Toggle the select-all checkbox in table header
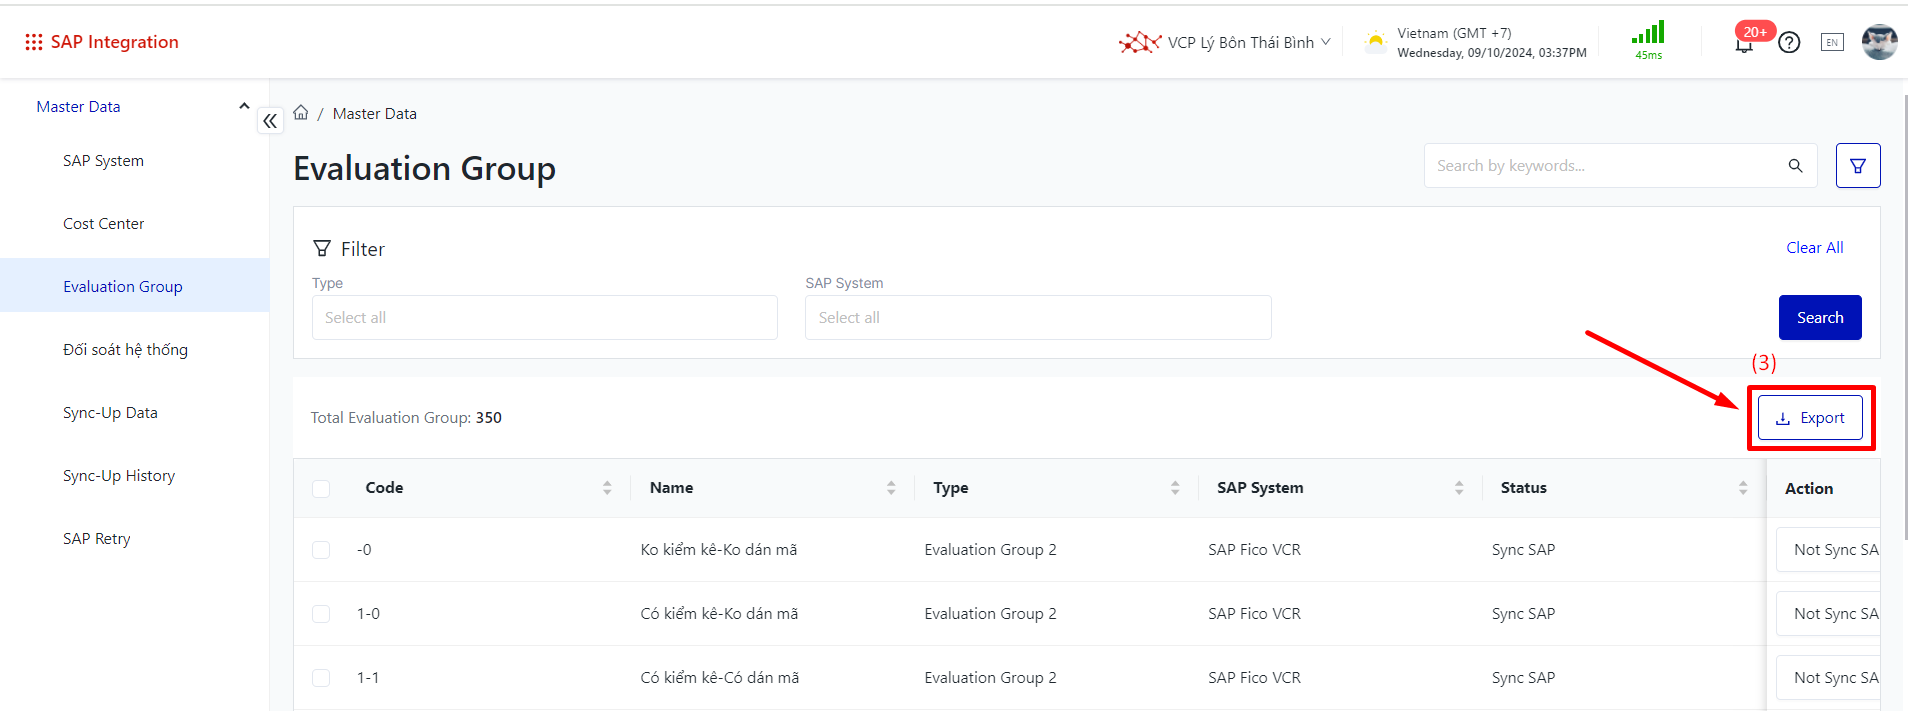 point(321,489)
